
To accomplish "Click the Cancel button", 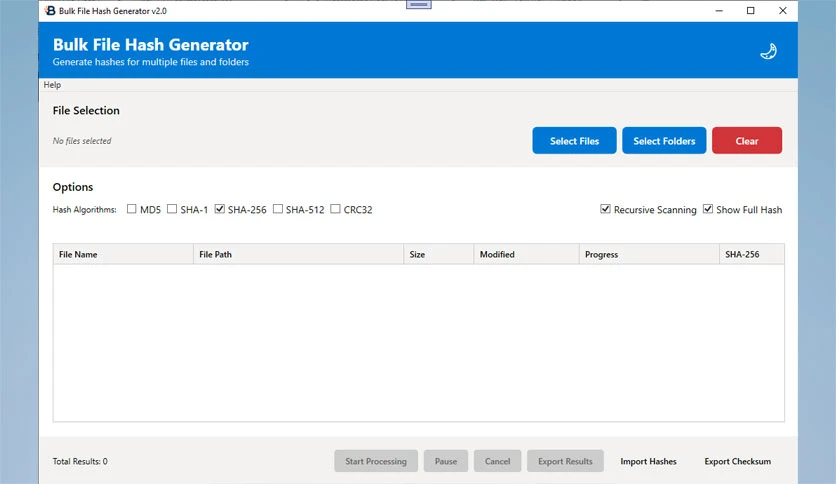I will pyautogui.click(x=497, y=461).
